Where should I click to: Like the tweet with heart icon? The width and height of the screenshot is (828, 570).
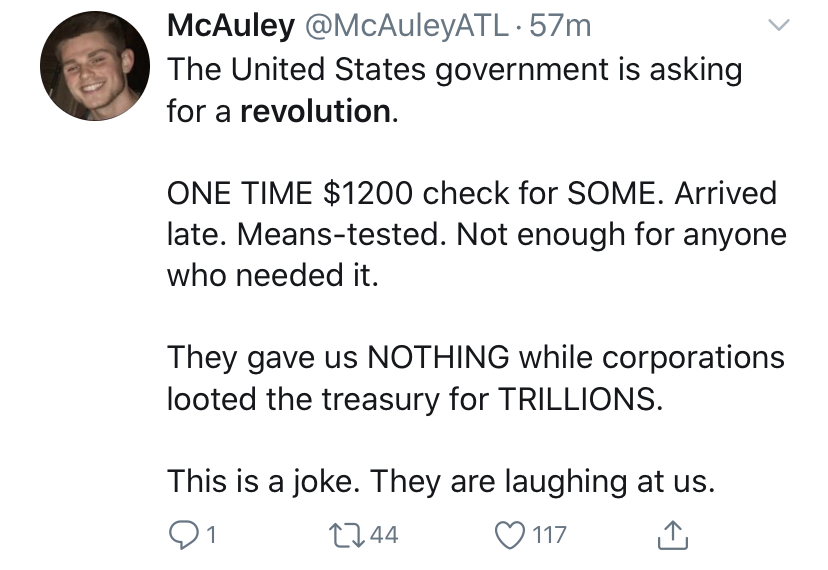510,535
